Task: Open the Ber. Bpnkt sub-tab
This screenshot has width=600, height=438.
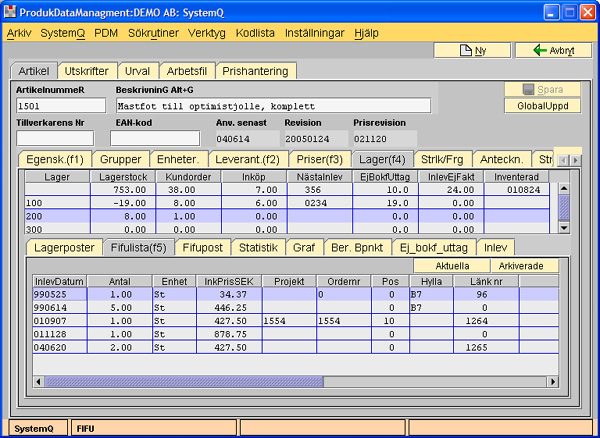Action: point(357,247)
